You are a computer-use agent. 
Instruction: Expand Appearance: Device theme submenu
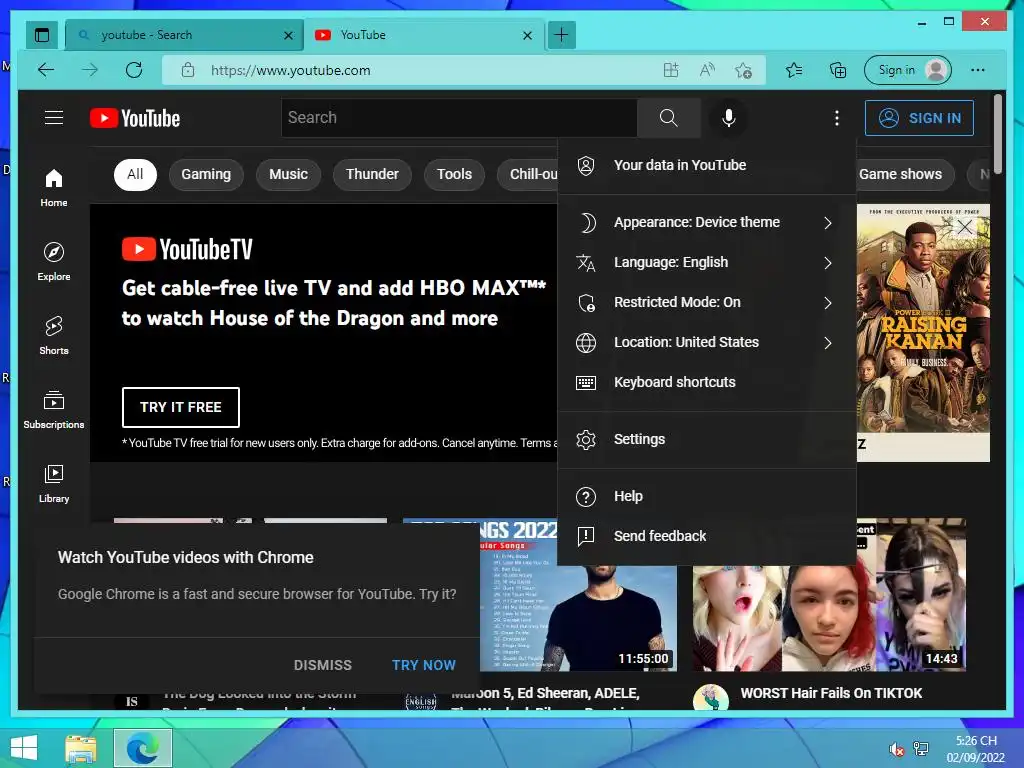(707, 223)
